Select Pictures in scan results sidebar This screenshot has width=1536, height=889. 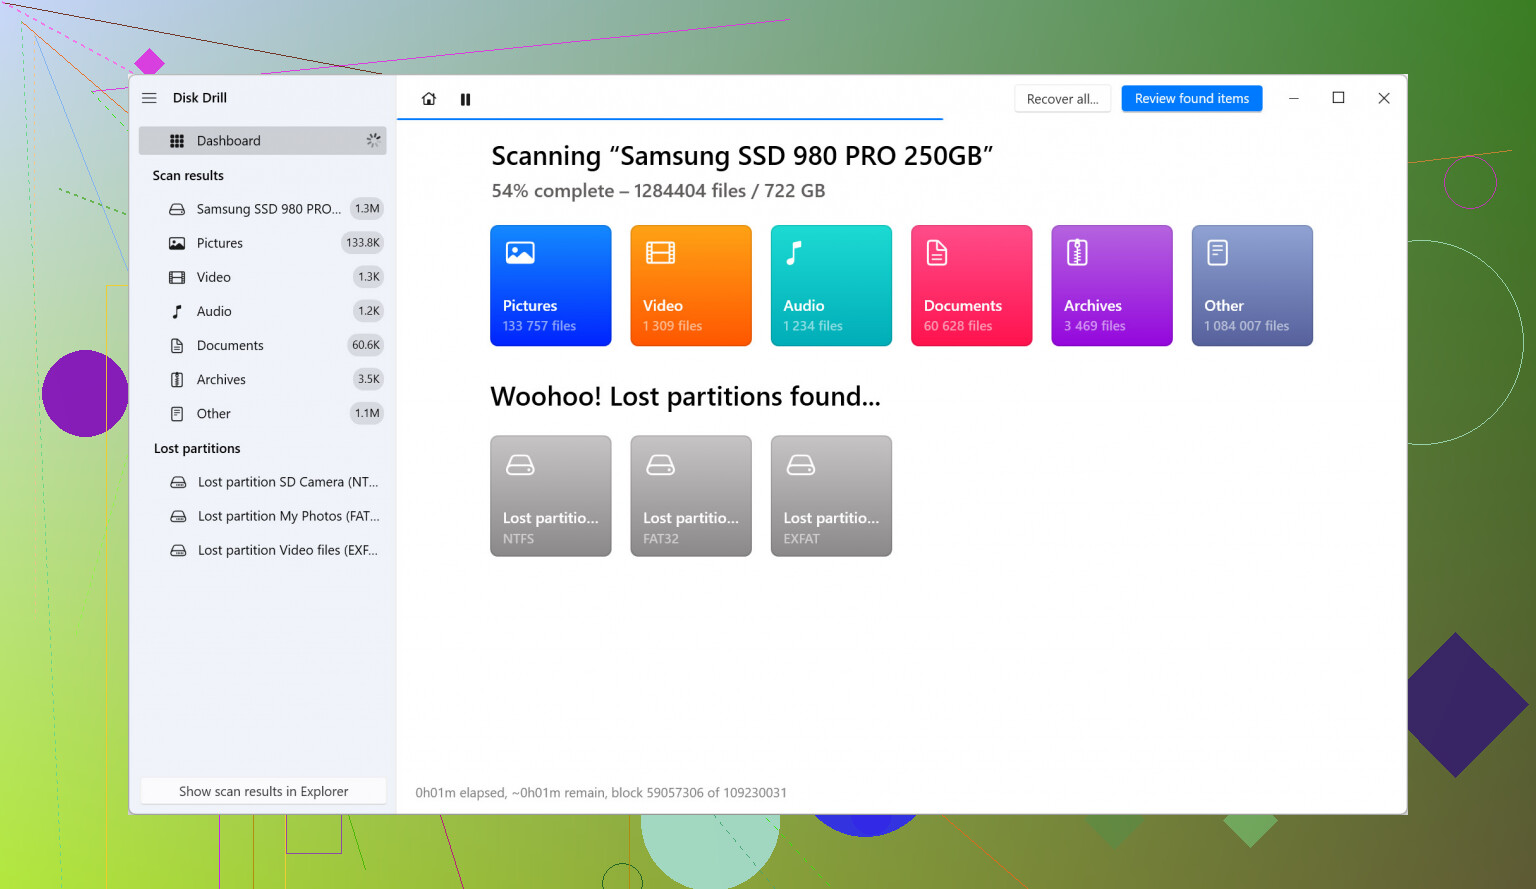coord(262,243)
